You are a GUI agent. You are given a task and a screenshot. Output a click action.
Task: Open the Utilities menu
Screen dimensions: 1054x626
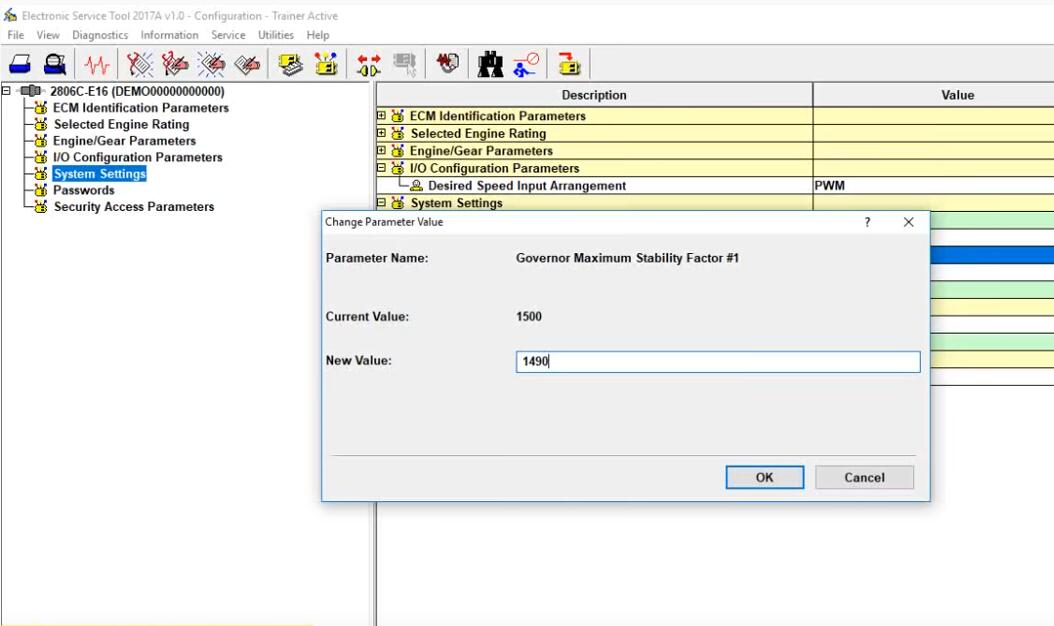pyautogui.click(x=276, y=35)
